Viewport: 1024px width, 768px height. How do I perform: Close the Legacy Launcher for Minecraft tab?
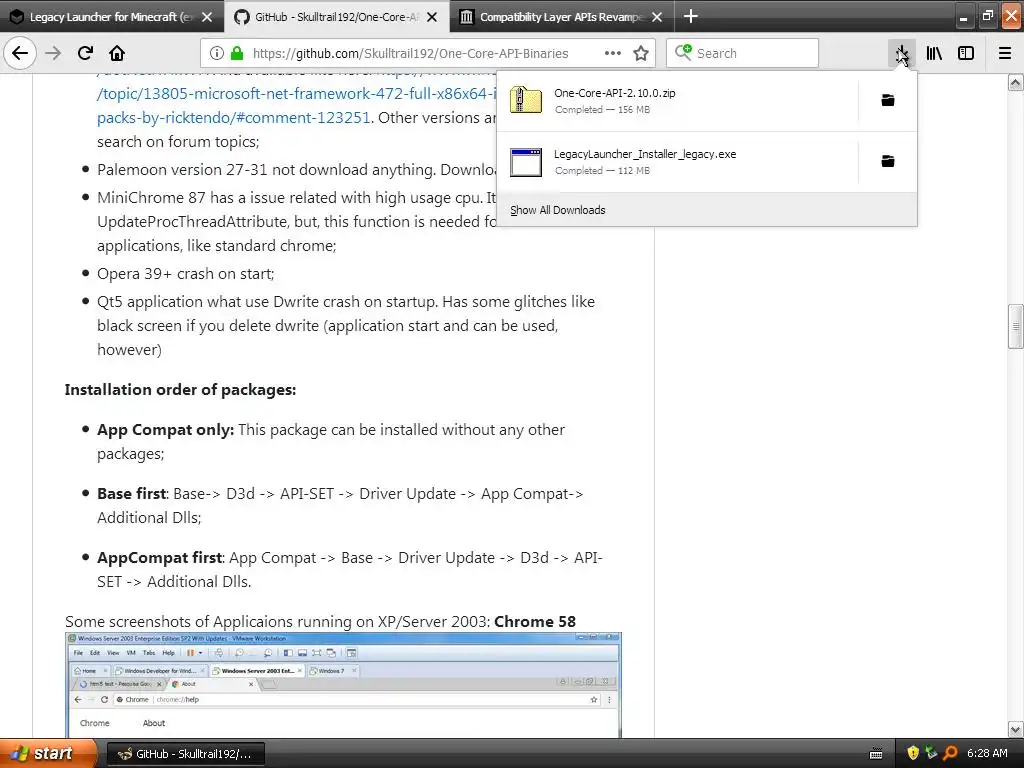click(x=207, y=17)
